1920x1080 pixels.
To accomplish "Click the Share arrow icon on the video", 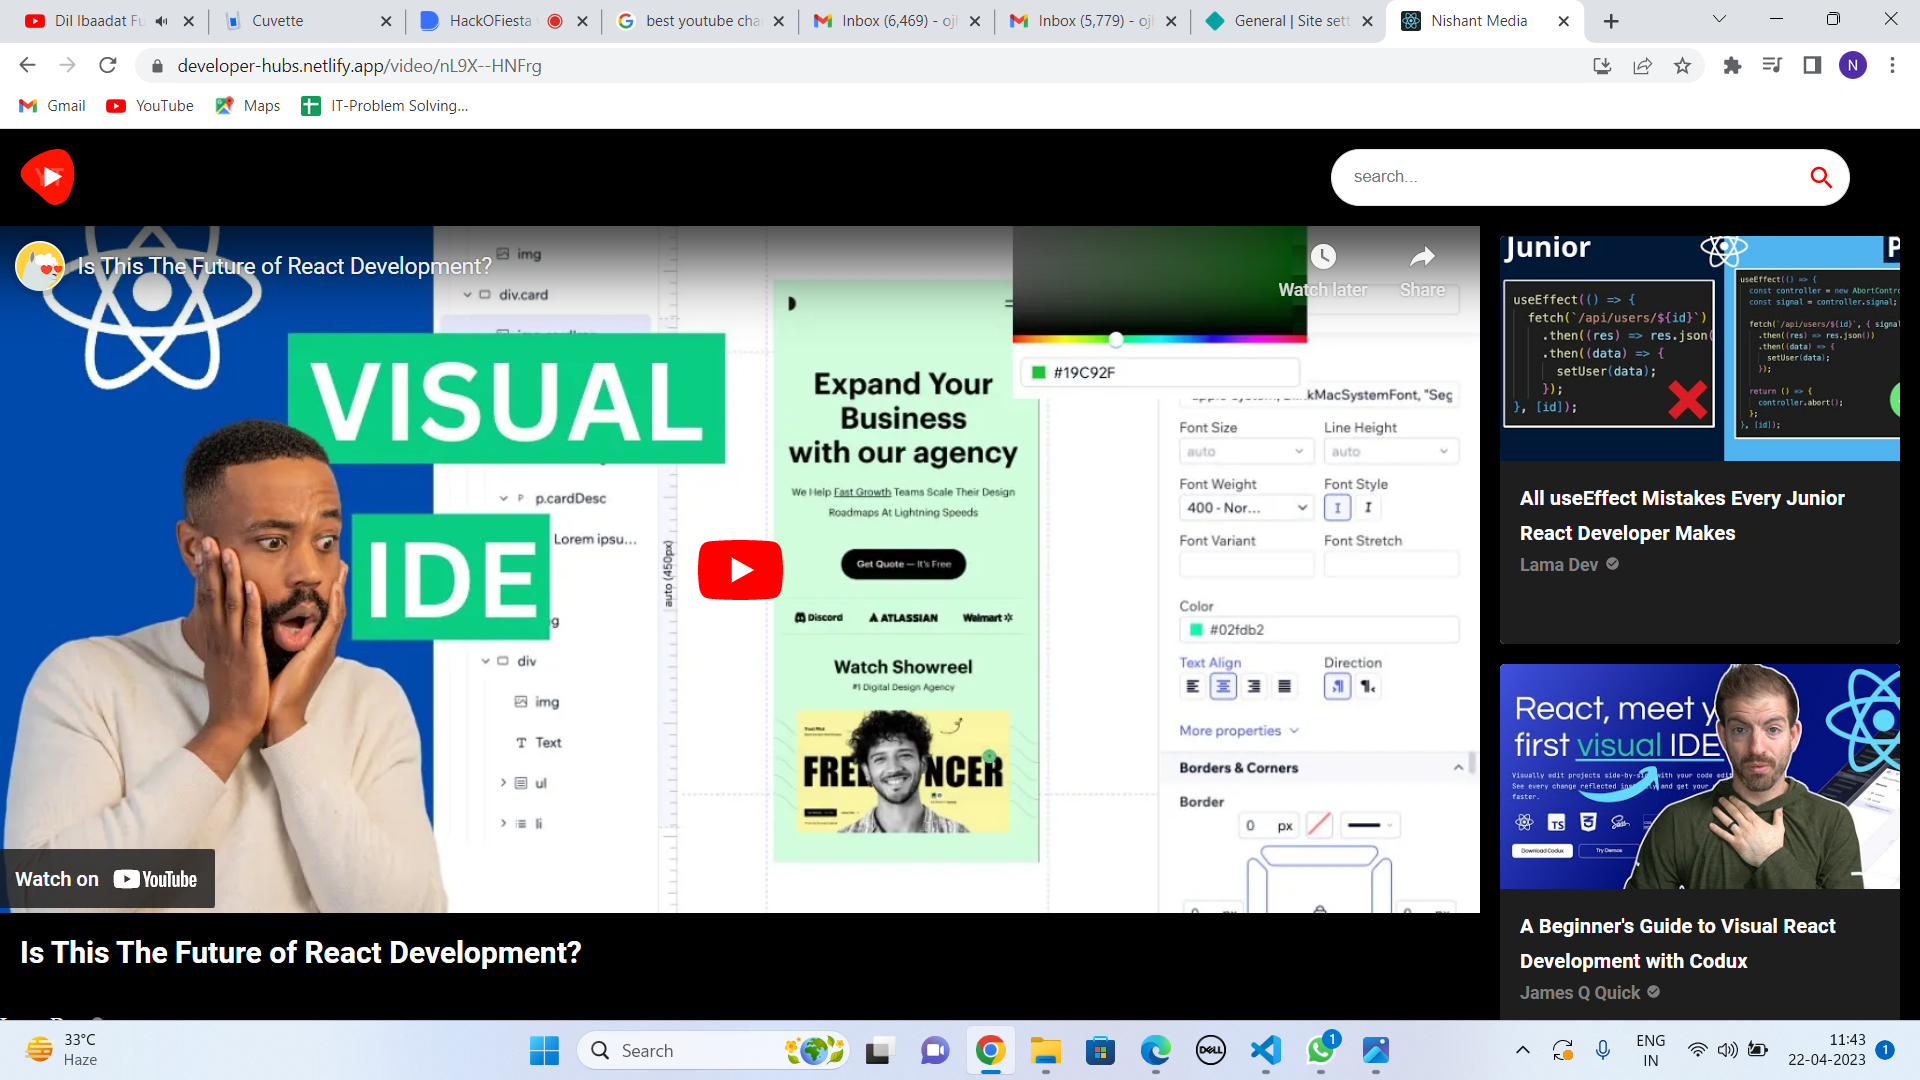I will [x=1422, y=257].
